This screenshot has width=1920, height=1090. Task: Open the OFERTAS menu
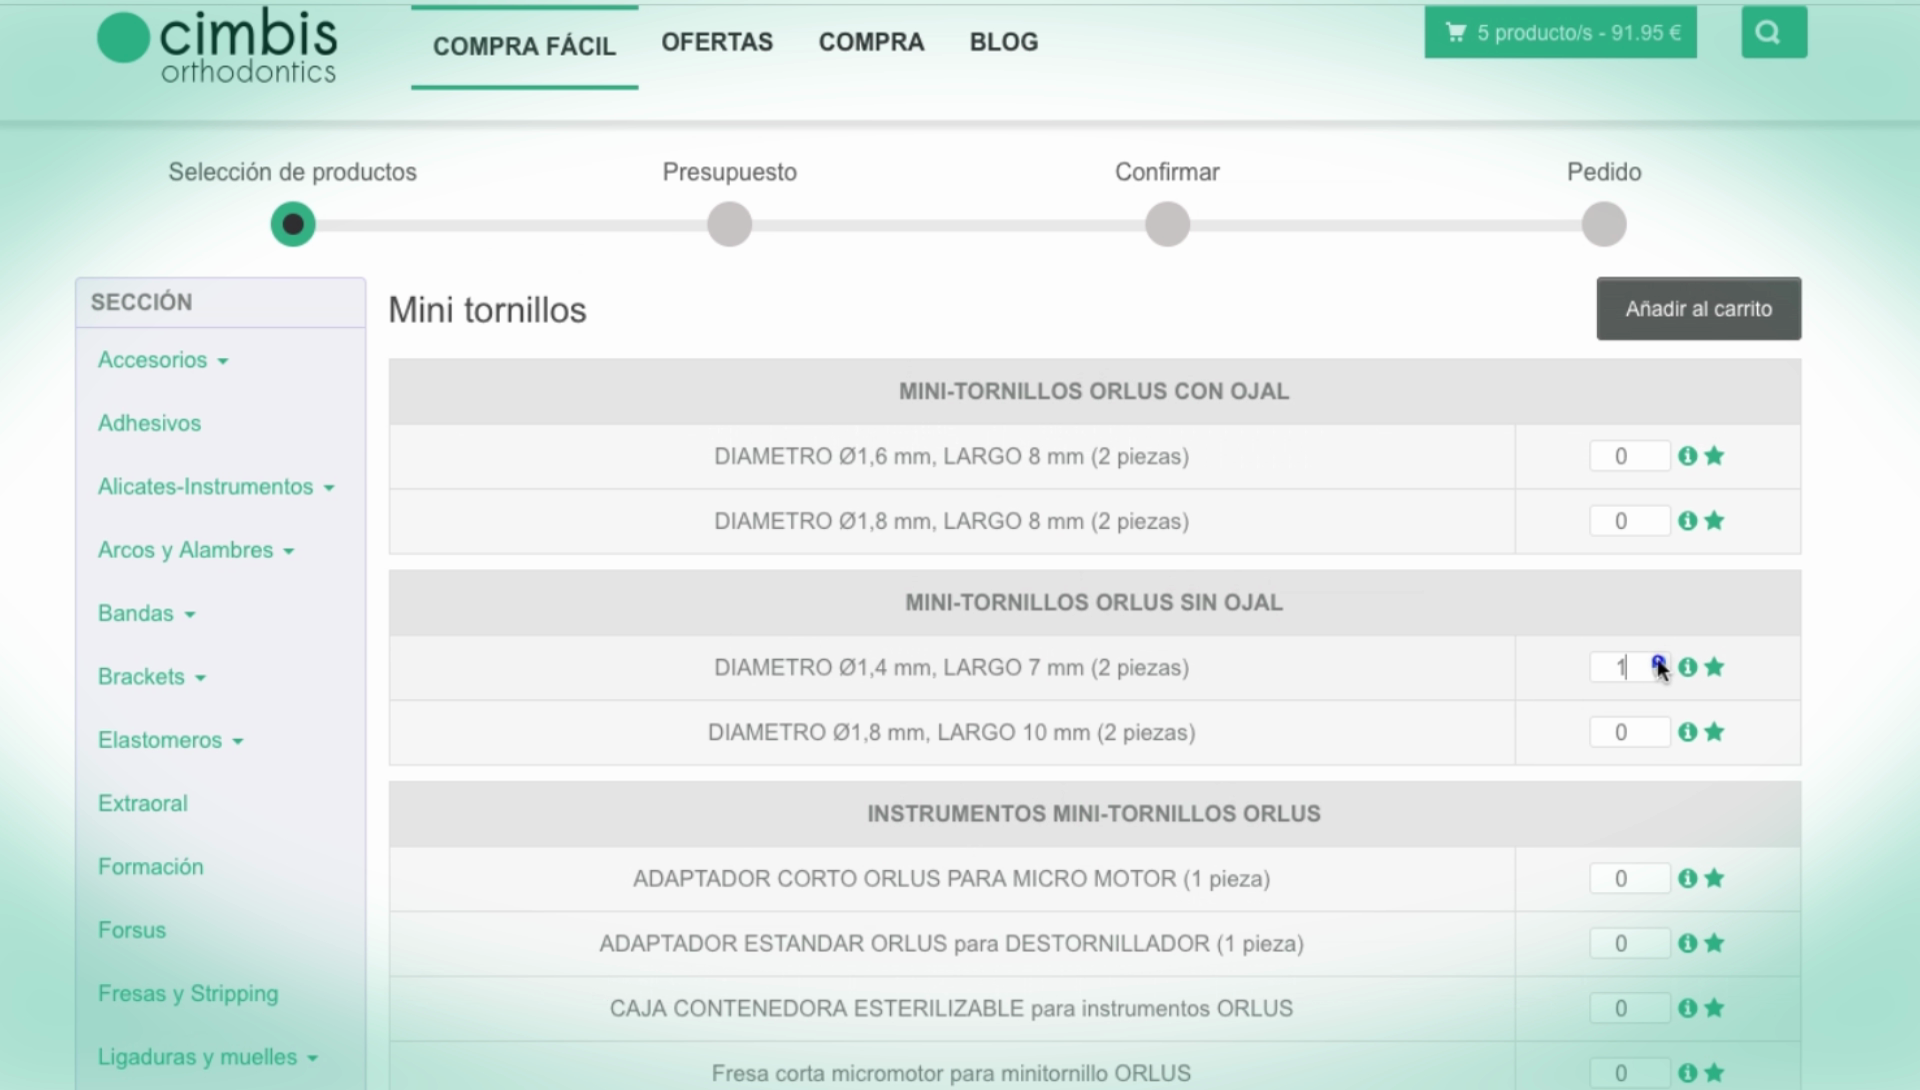717,42
